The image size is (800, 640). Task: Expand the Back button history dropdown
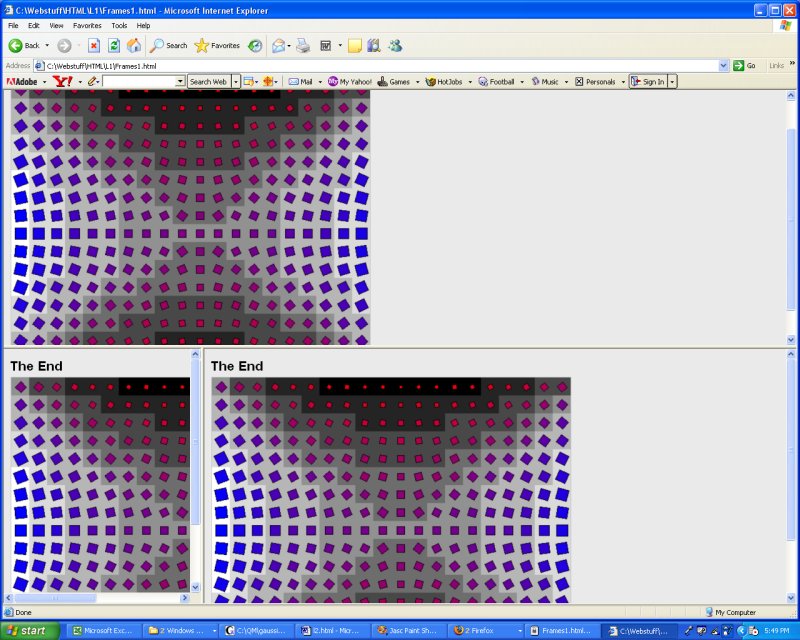click(x=45, y=45)
